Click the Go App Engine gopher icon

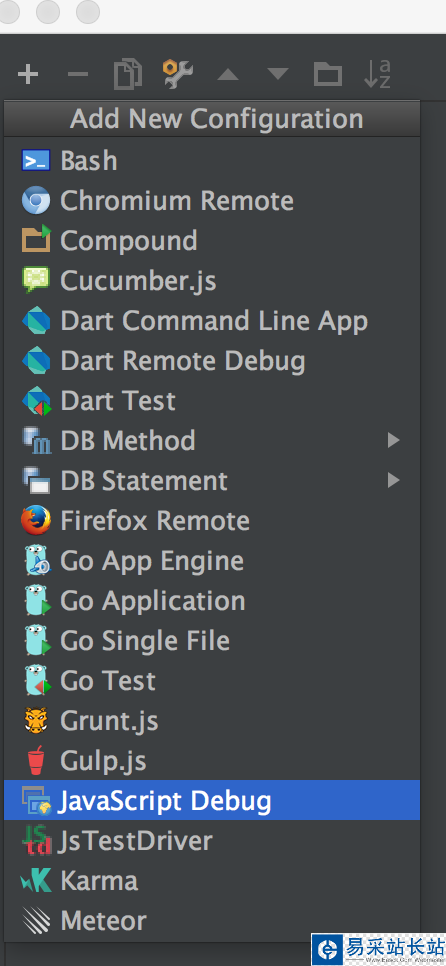coord(37,561)
